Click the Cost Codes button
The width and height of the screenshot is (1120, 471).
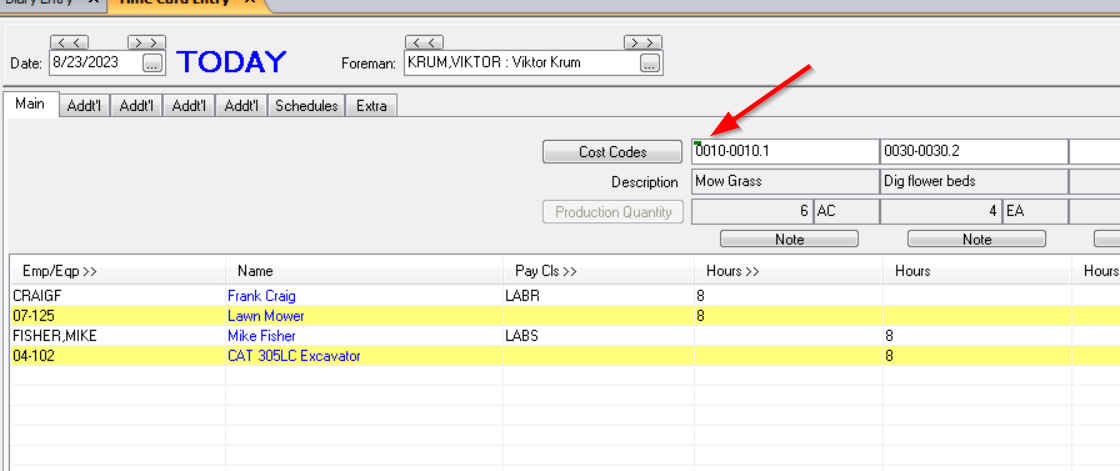tap(612, 152)
